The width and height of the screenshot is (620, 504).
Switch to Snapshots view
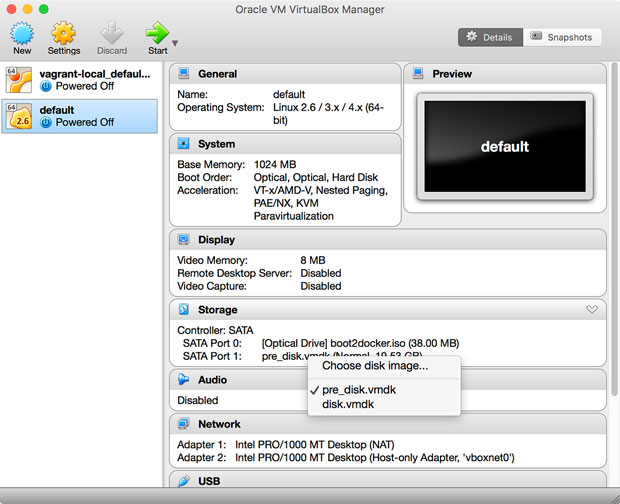tap(562, 37)
